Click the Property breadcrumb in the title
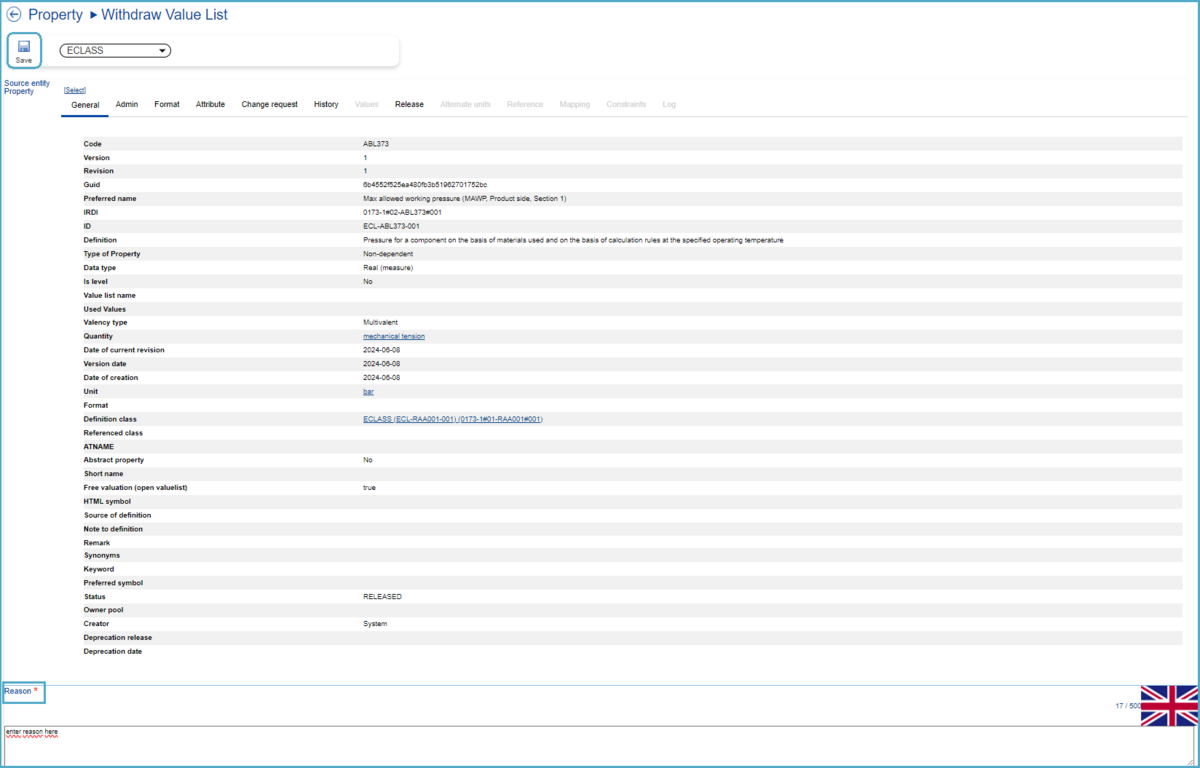The height and width of the screenshot is (768, 1200). click(x=55, y=15)
